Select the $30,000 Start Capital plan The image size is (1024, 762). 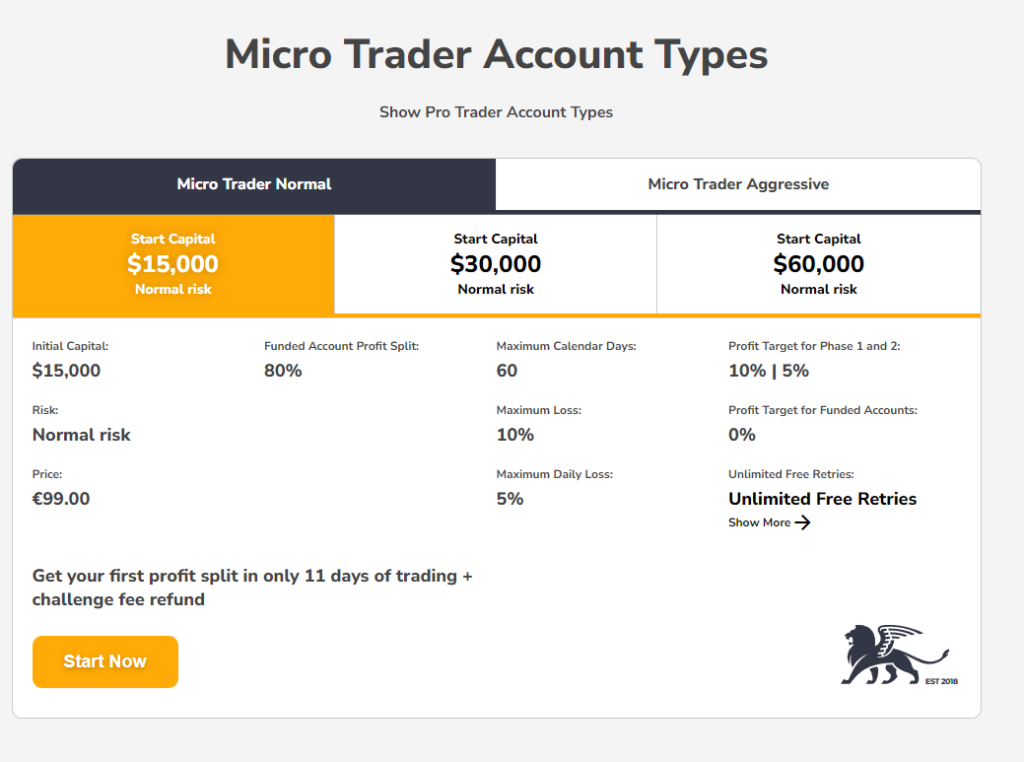(x=495, y=264)
